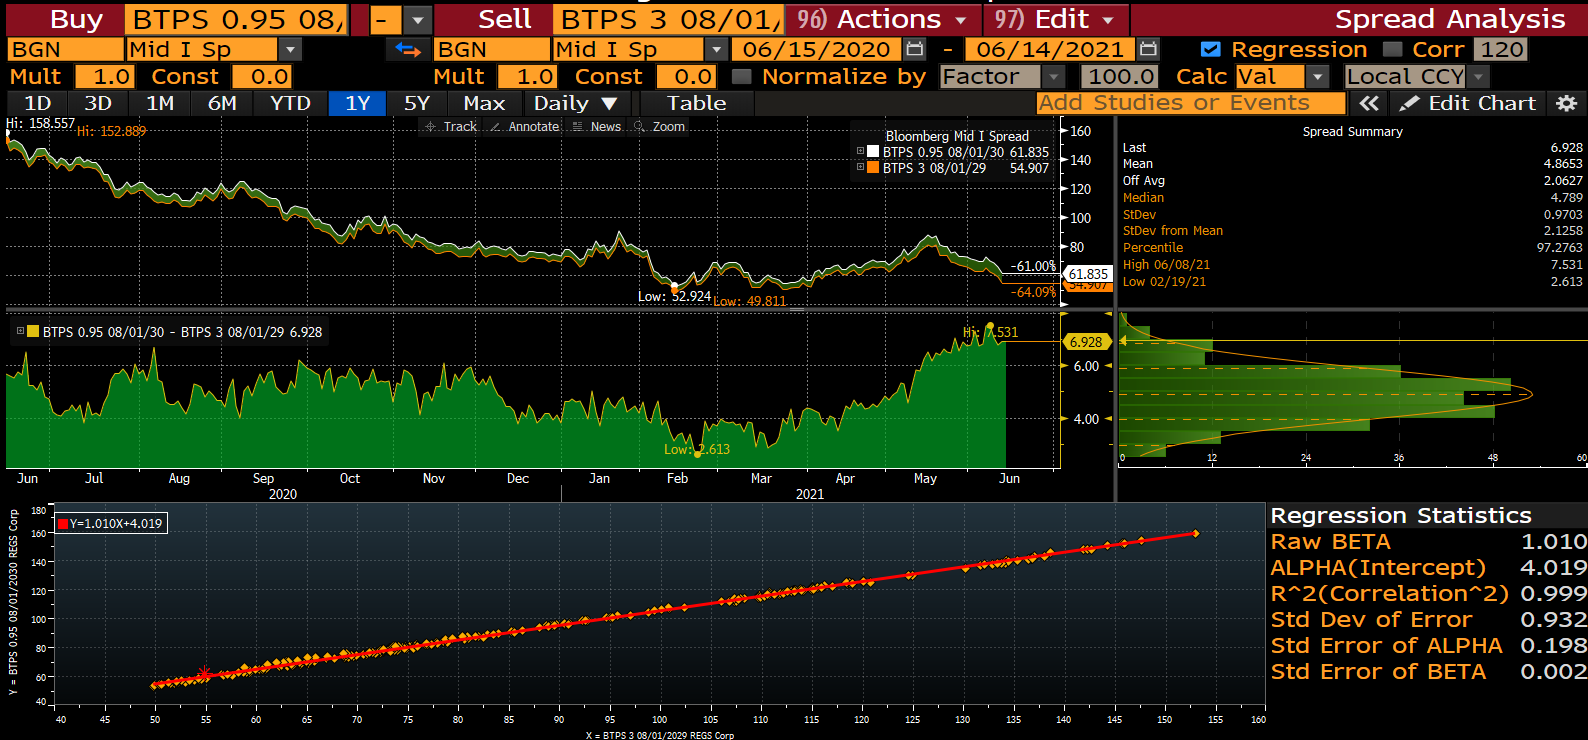Open the Buy side Mid I Sp dropdown
The width and height of the screenshot is (1588, 740).
(290, 49)
